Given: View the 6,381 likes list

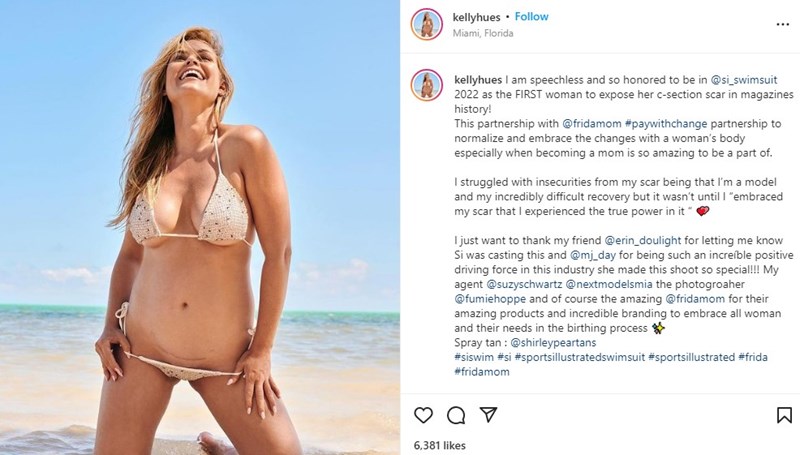Looking at the screenshot, I should tap(440, 443).
